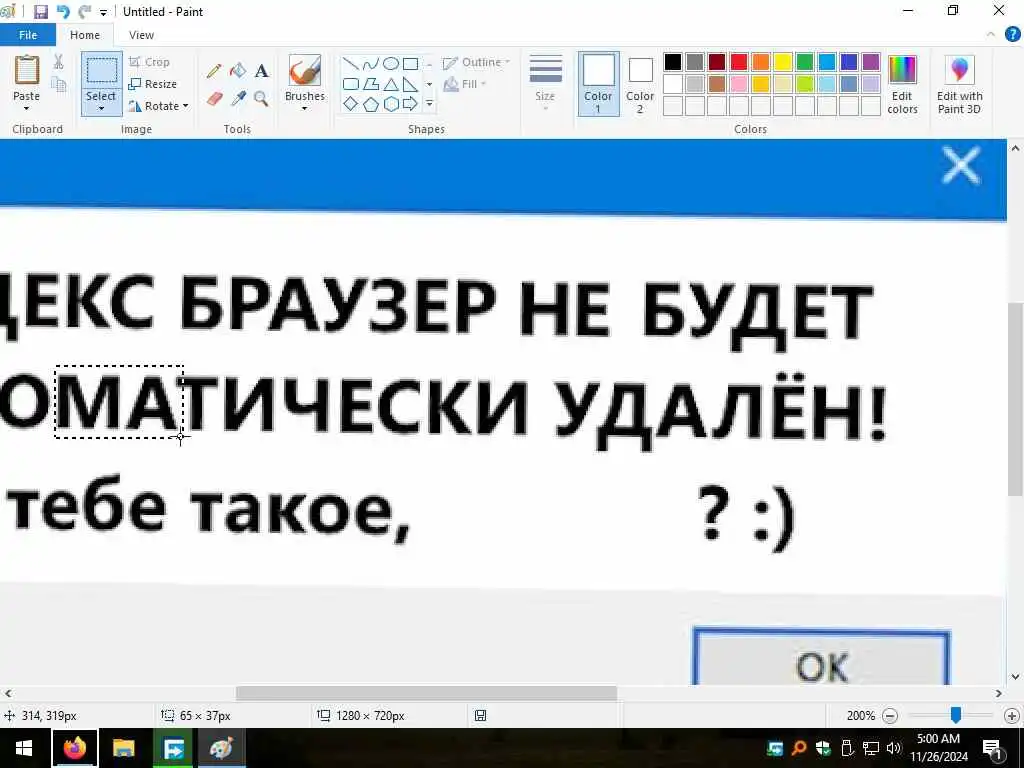Choose the Polygon shape
This screenshot has height=768, width=1024.
pyautogui.click(x=371, y=84)
